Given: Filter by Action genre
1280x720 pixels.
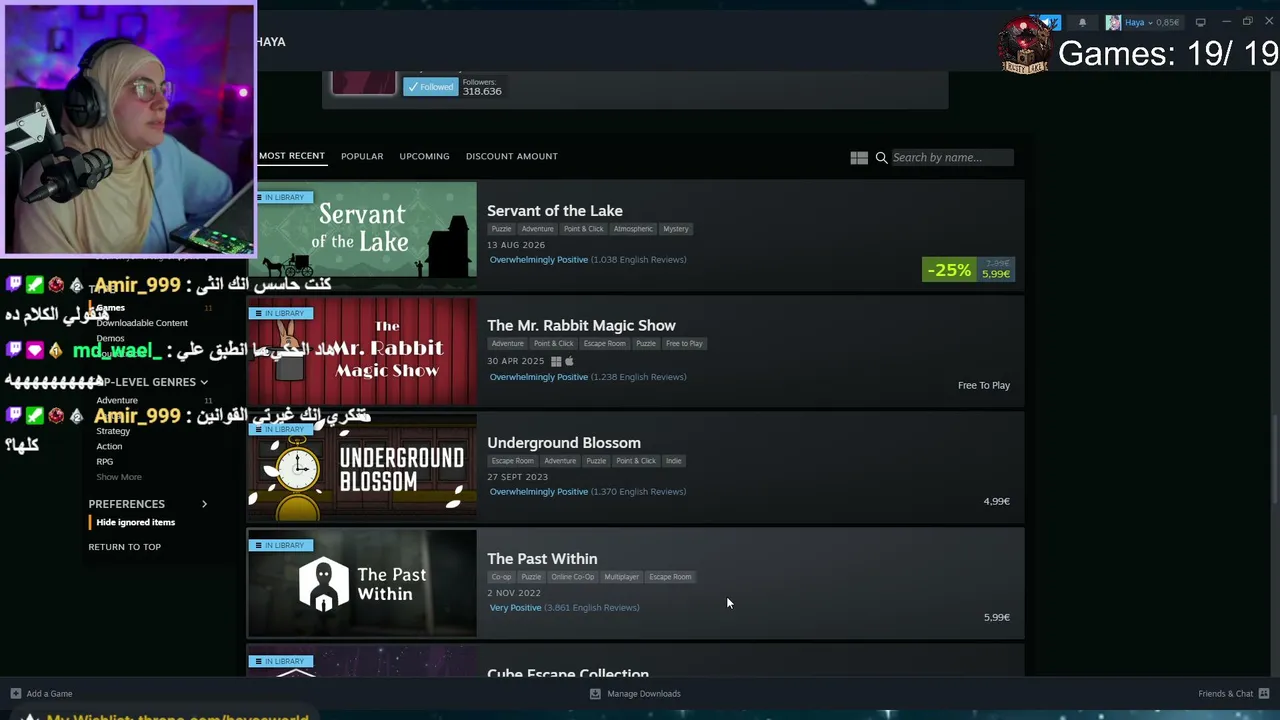Looking at the screenshot, I should [109, 446].
